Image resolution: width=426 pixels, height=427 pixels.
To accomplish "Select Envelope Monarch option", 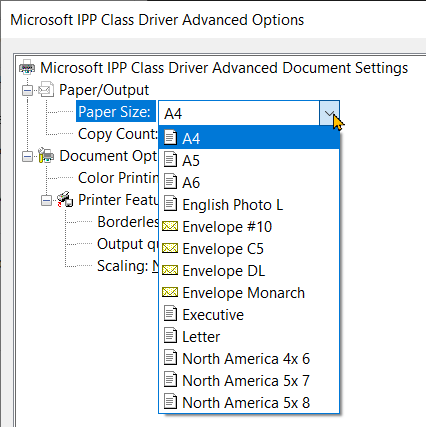I will (x=249, y=292).
